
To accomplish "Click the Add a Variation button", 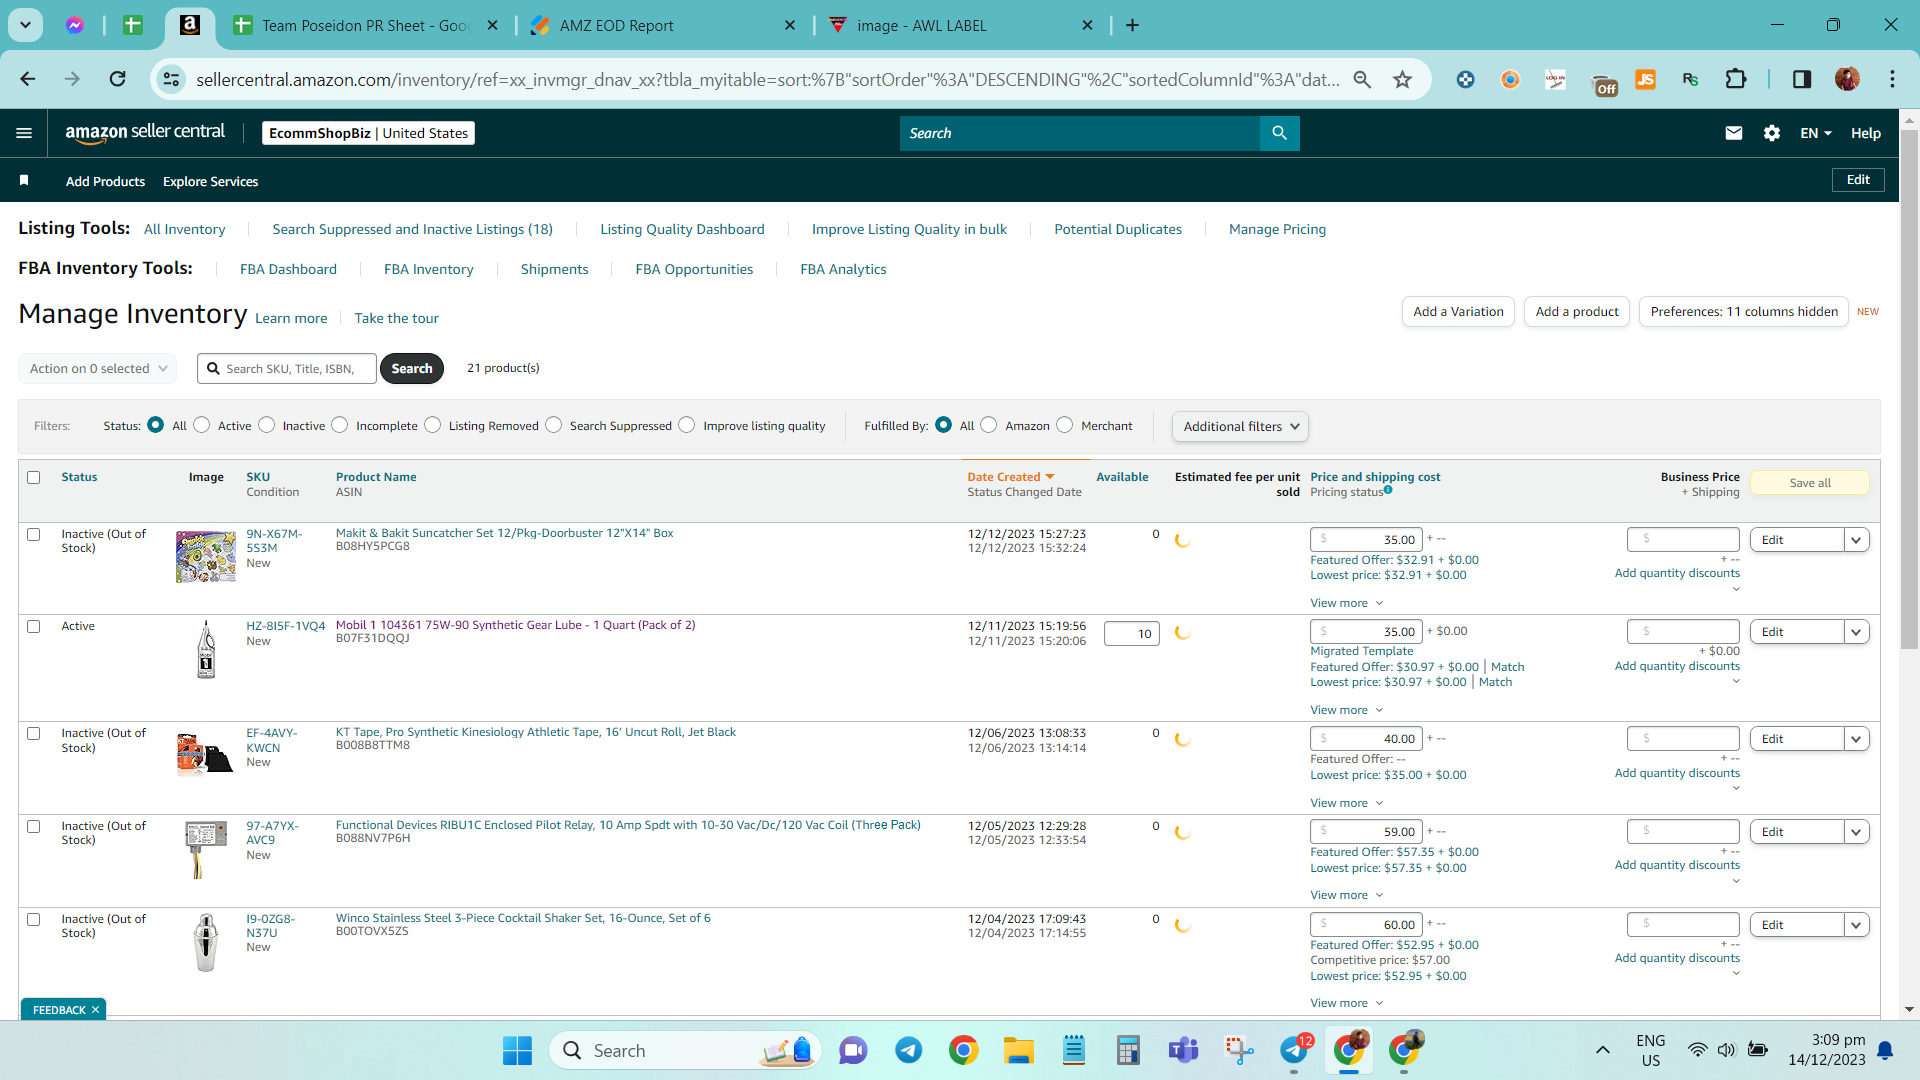I will click(1458, 312).
